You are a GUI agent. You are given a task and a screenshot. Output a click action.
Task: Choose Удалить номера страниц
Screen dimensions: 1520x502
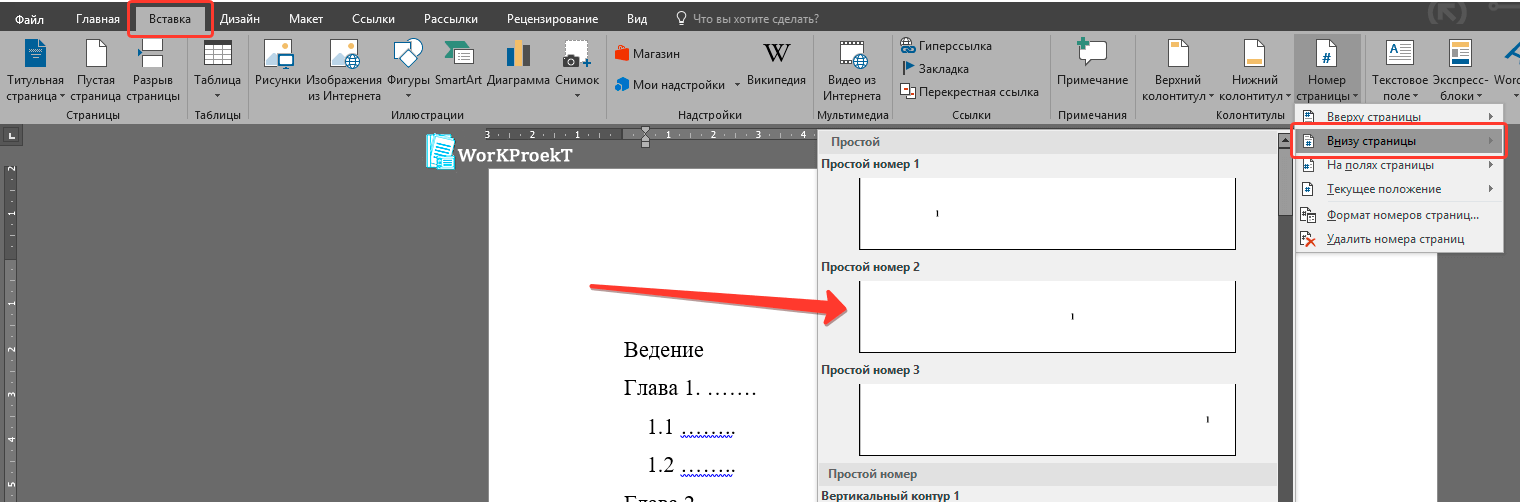[x=1395, y=239]
